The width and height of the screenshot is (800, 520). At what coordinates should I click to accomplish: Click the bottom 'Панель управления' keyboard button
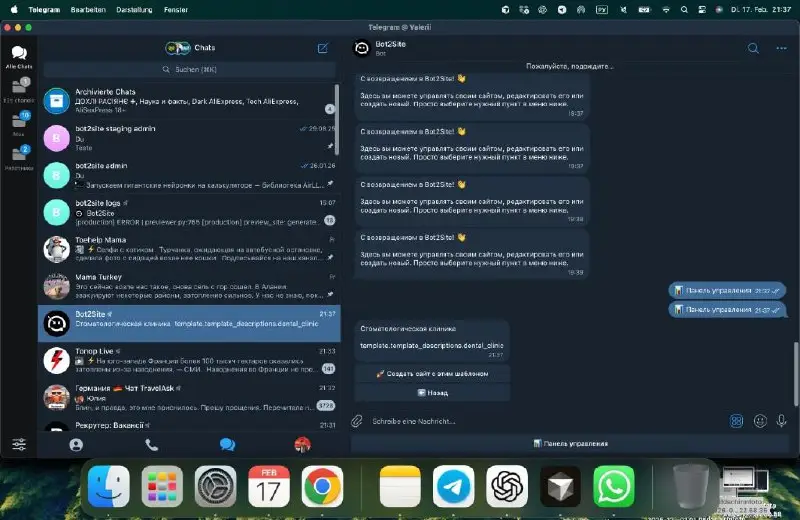(571, 443)
